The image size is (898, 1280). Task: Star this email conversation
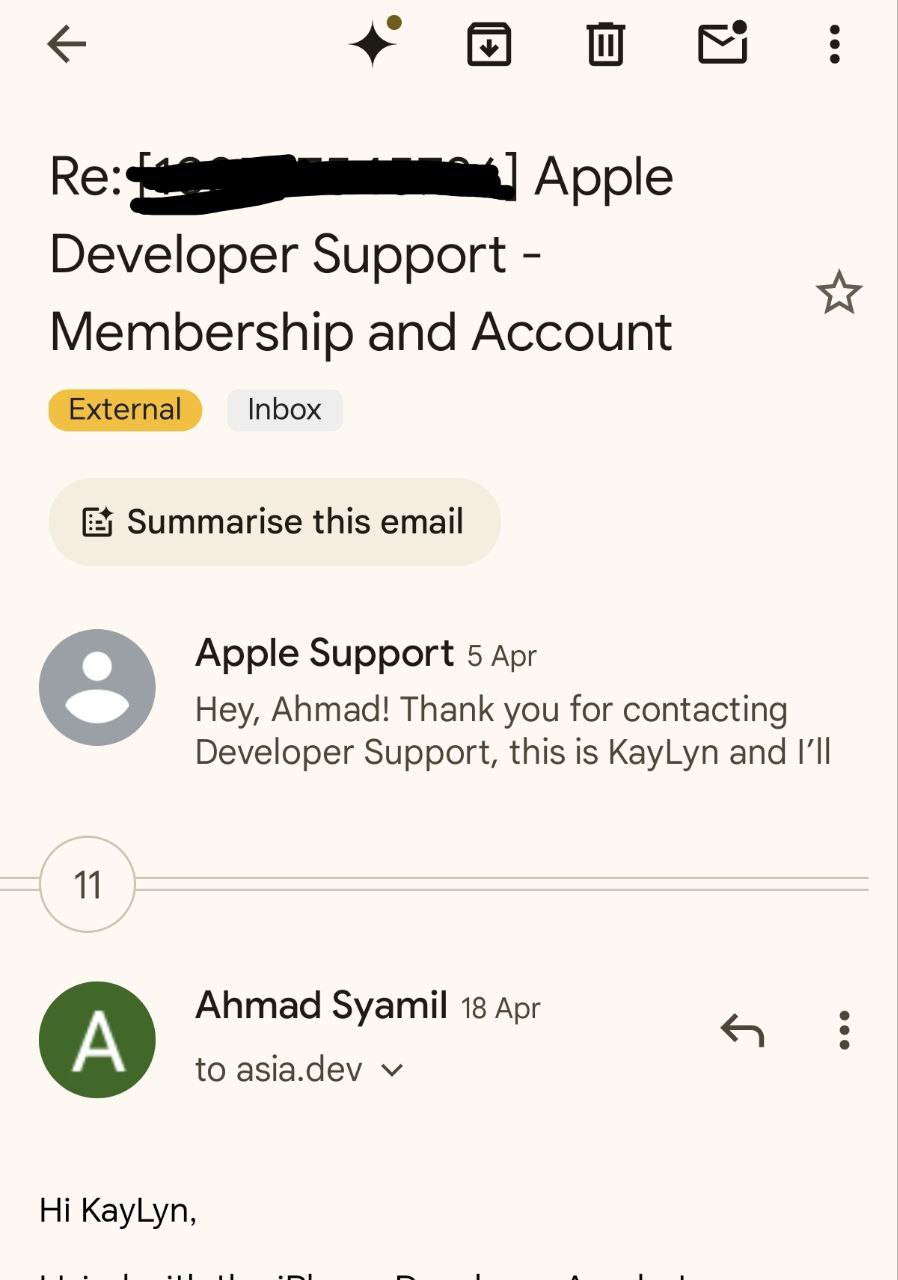pos(838,293)
